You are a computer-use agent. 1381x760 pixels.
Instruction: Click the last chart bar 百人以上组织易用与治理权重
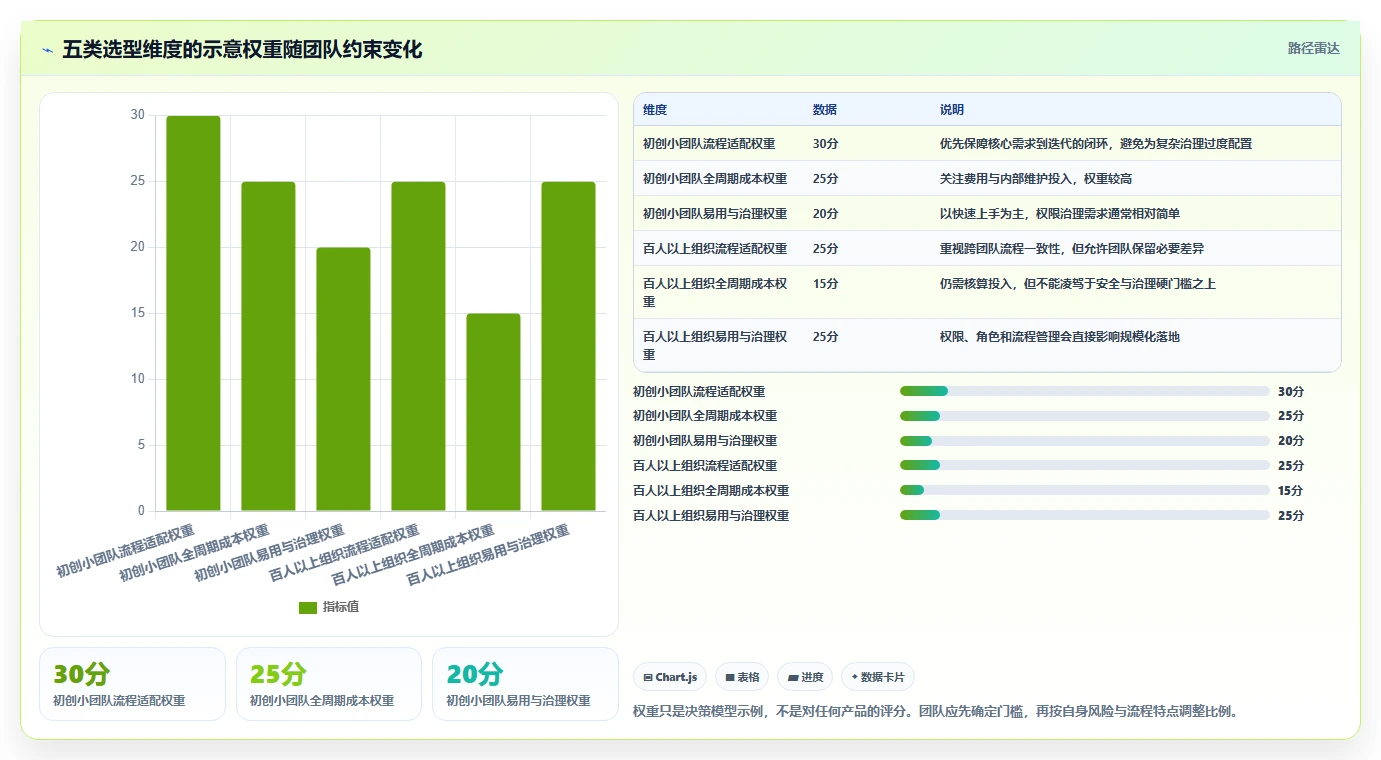coord(568,346)
